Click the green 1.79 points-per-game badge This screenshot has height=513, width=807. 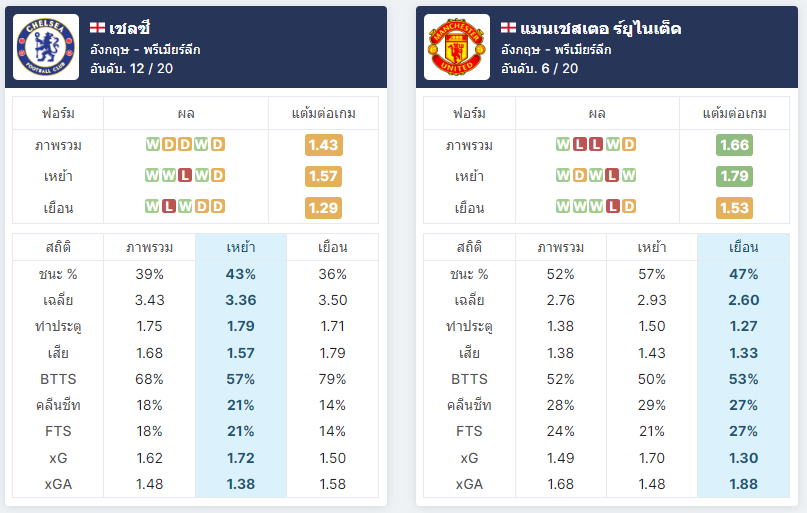734,176
